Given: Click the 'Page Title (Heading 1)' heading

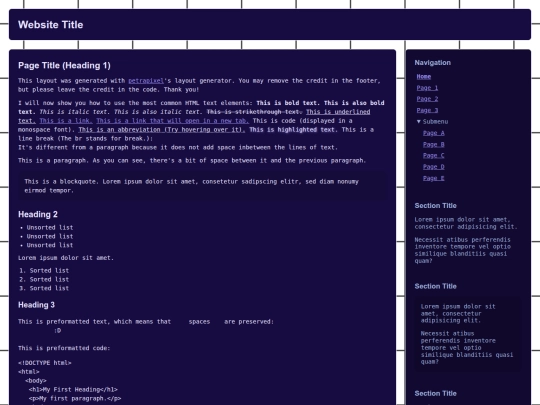Looking at the screenshot, I should pyautogui.click(x=64, y=65).
